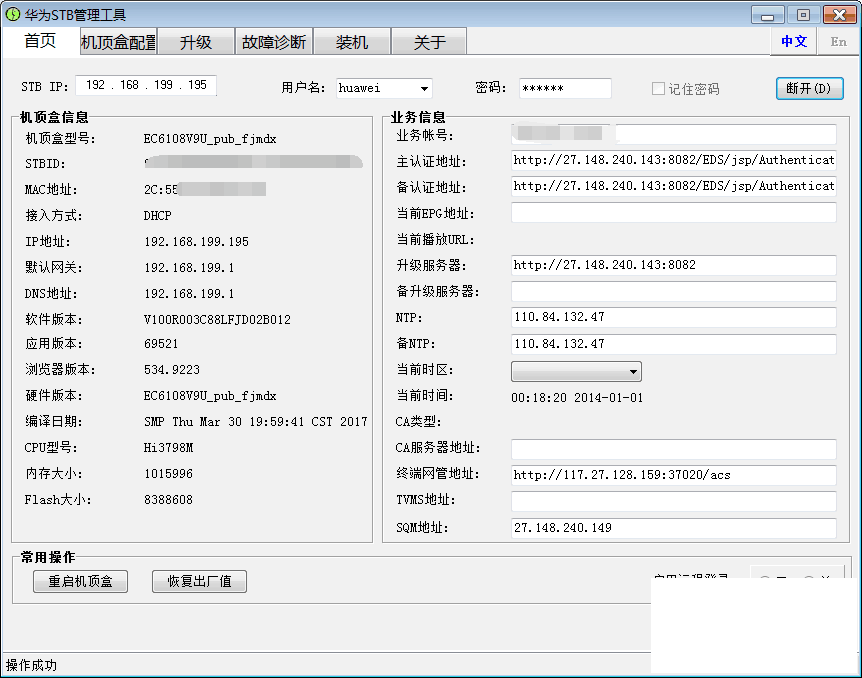Open the 机顶盒配置 tab
862x678 pixels.
(119, 42)
